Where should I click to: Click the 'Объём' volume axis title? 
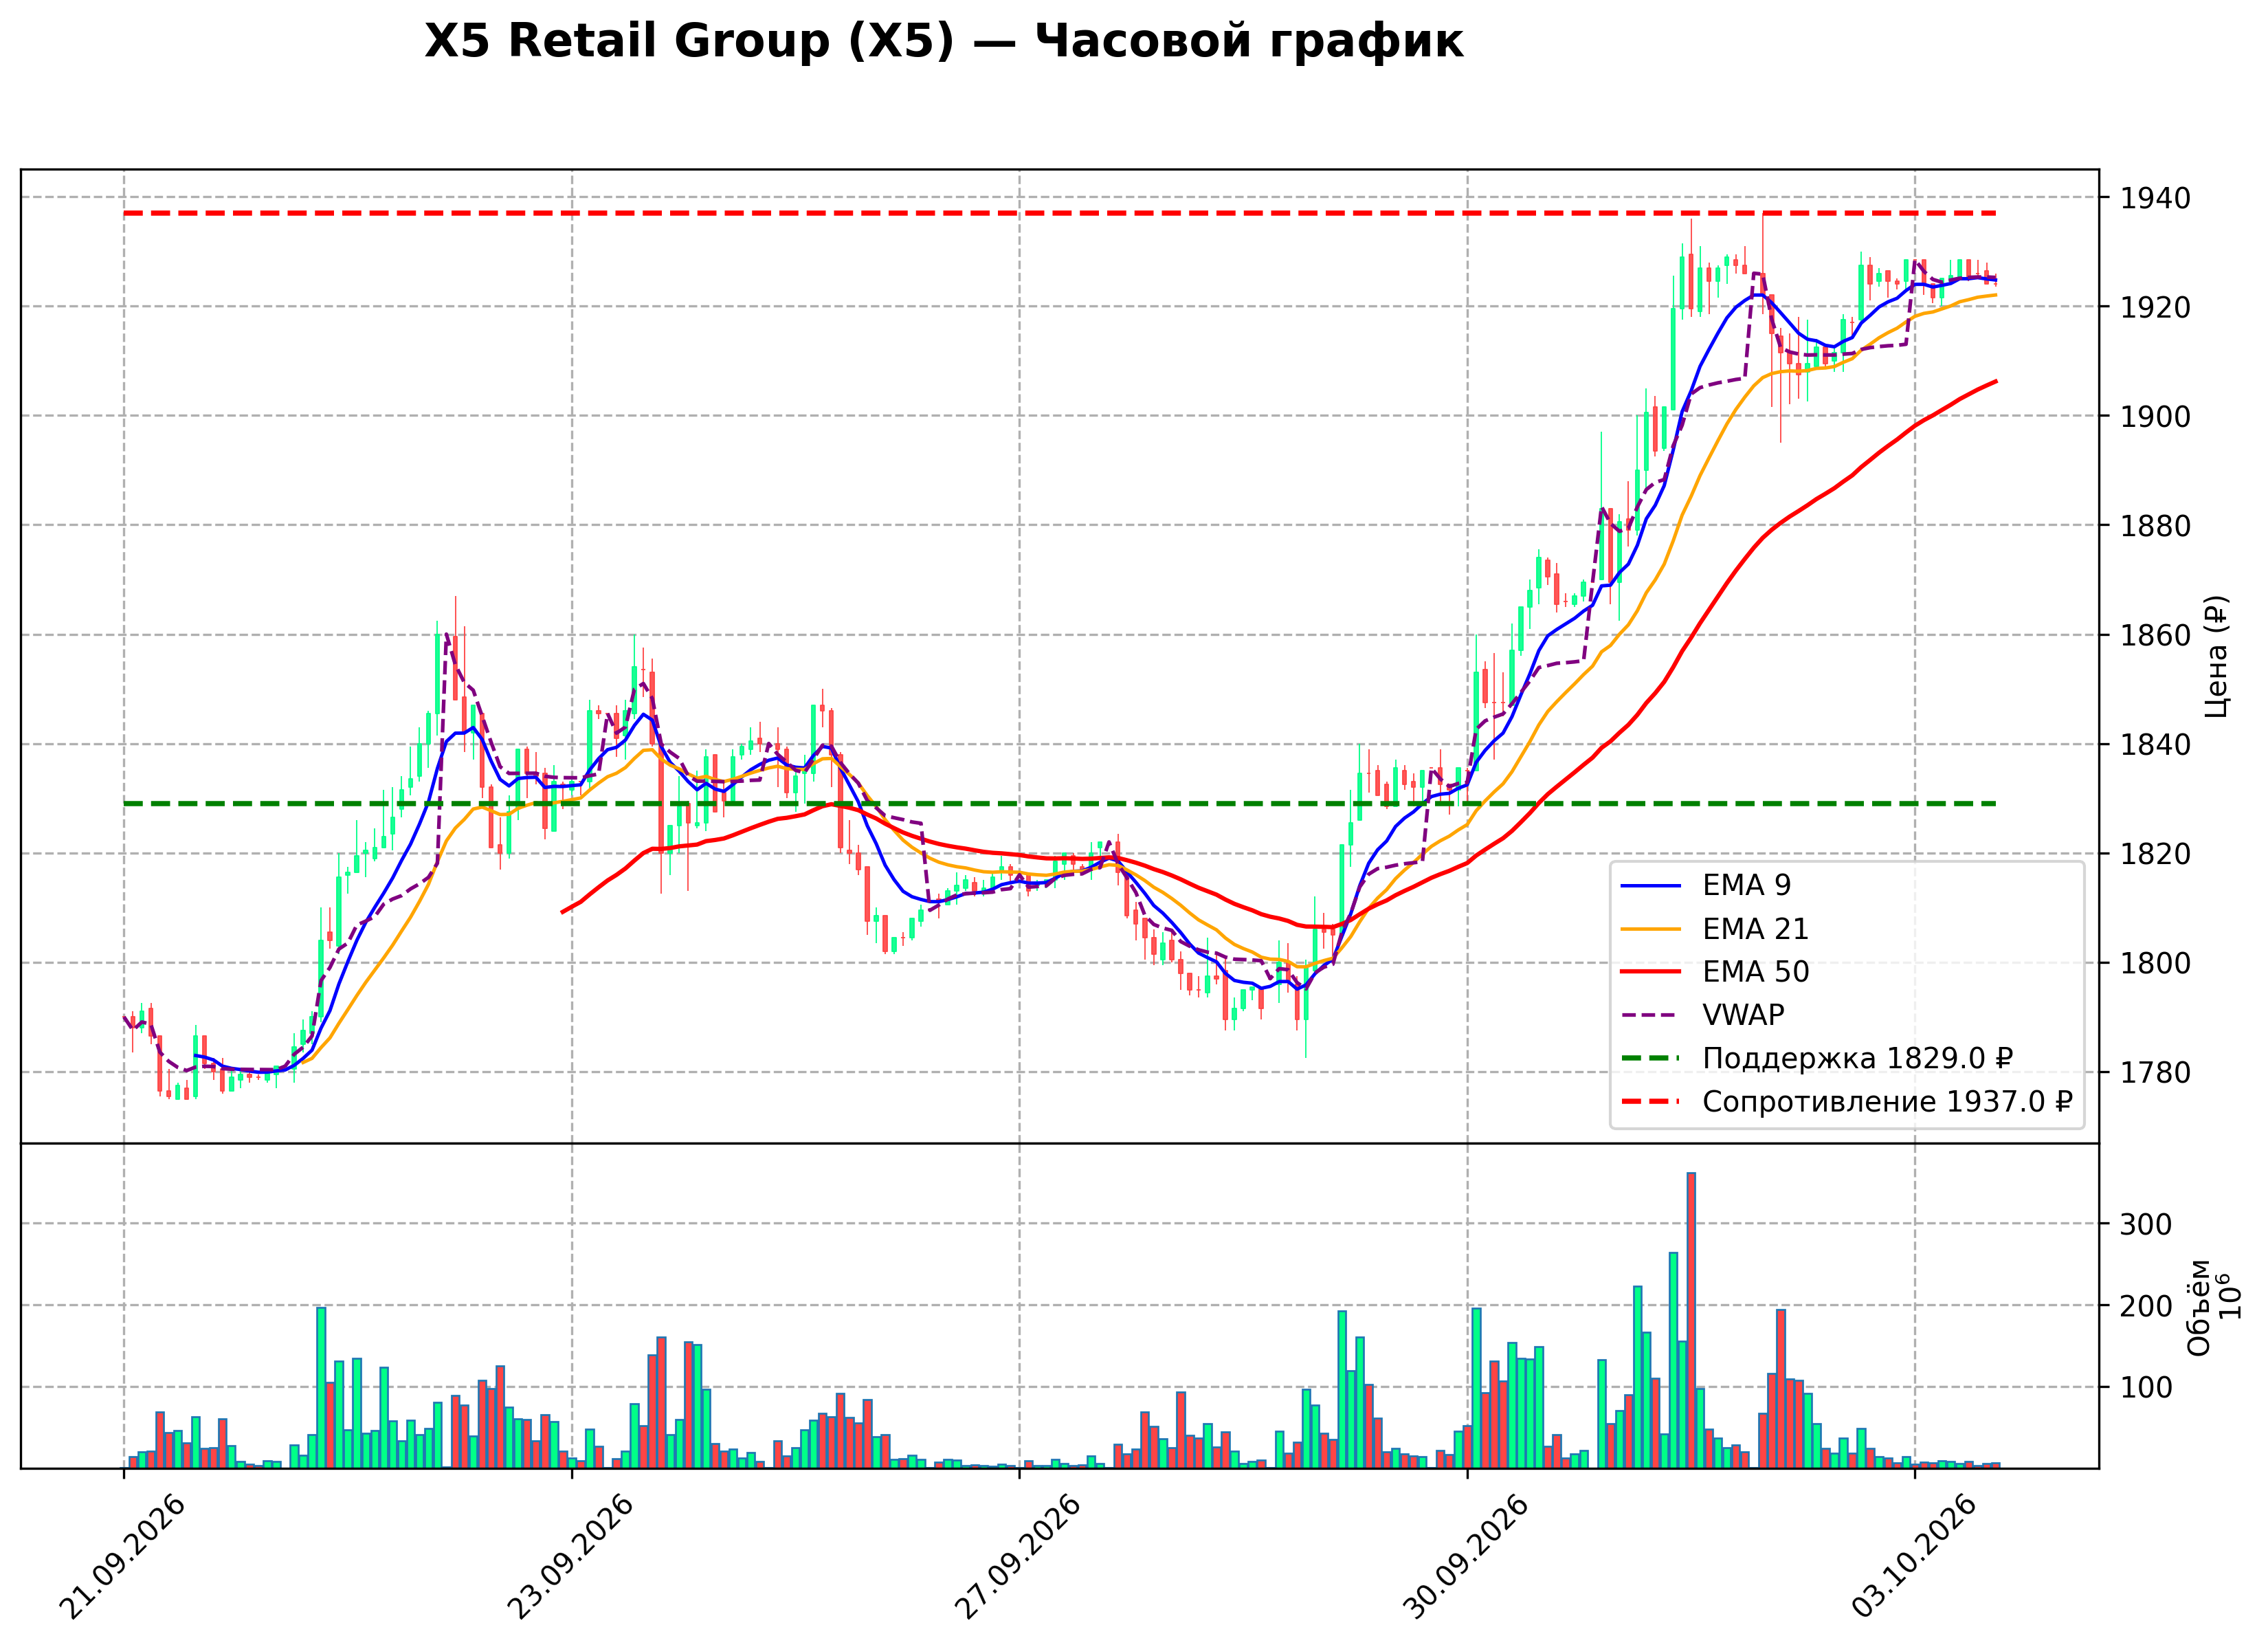pyautogui.click(x=2199, y=1307)
